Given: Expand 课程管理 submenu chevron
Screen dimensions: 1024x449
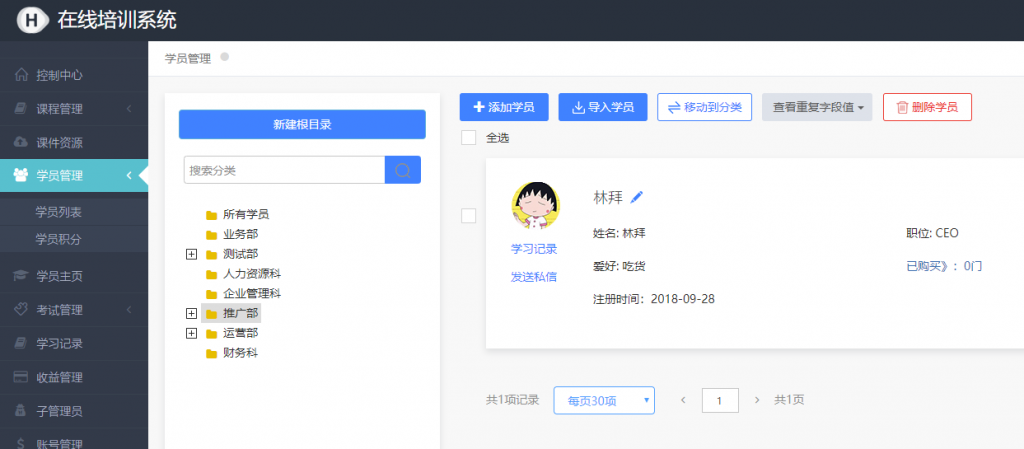Looking at the screenshot, I should (129, 108).
